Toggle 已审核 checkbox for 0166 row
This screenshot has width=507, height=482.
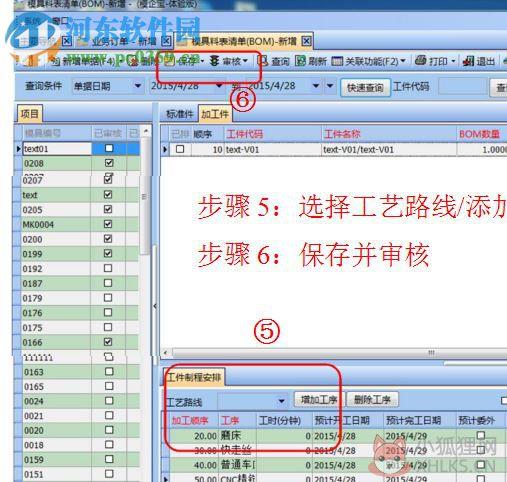[x=108, y=342]
